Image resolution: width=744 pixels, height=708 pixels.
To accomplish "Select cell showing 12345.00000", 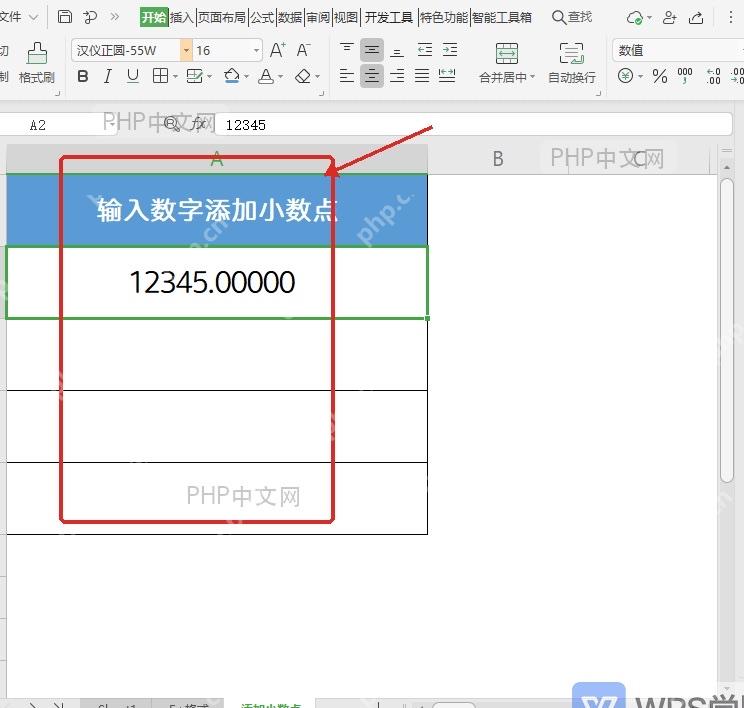I will click(x=217, y=282).
